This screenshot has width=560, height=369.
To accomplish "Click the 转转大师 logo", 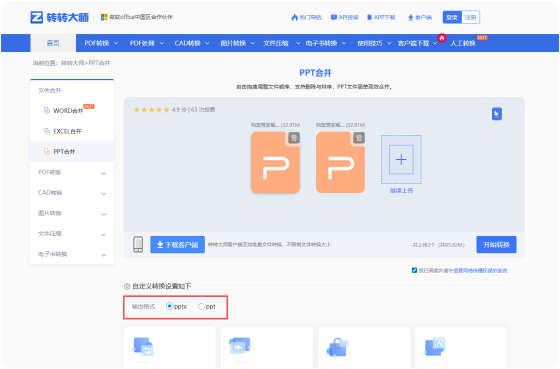I will [59, 17].
